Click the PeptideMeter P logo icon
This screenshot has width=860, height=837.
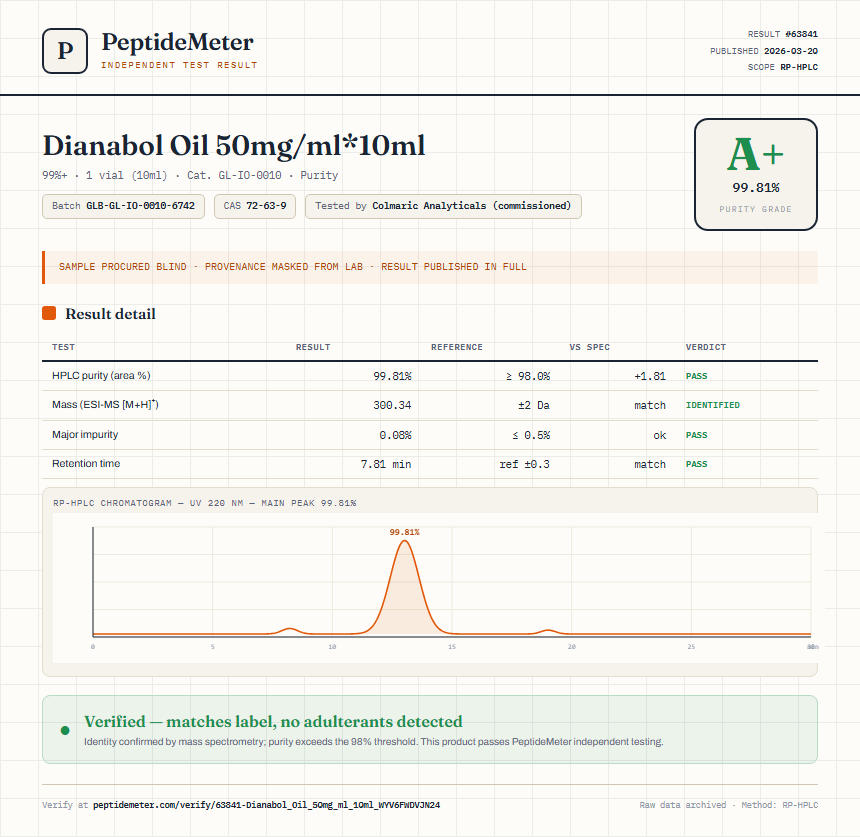[x=65, y=51]
